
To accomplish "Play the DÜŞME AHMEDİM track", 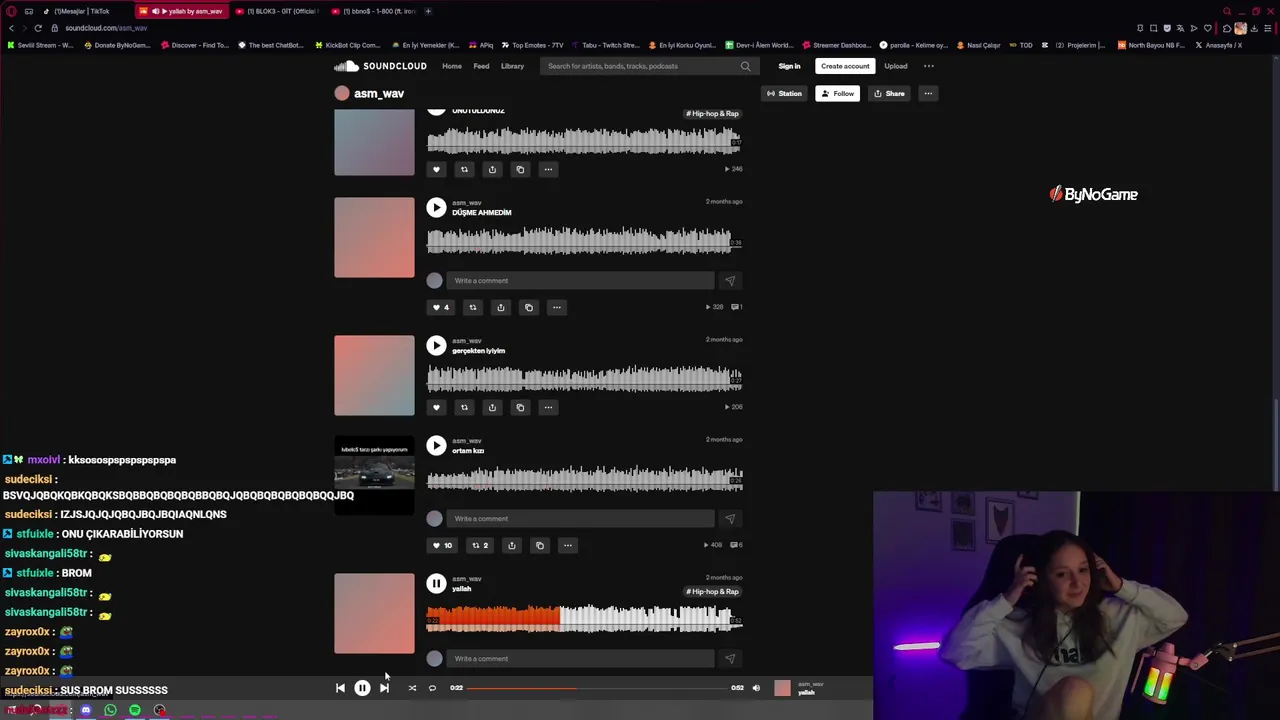I will pos(436,207).
